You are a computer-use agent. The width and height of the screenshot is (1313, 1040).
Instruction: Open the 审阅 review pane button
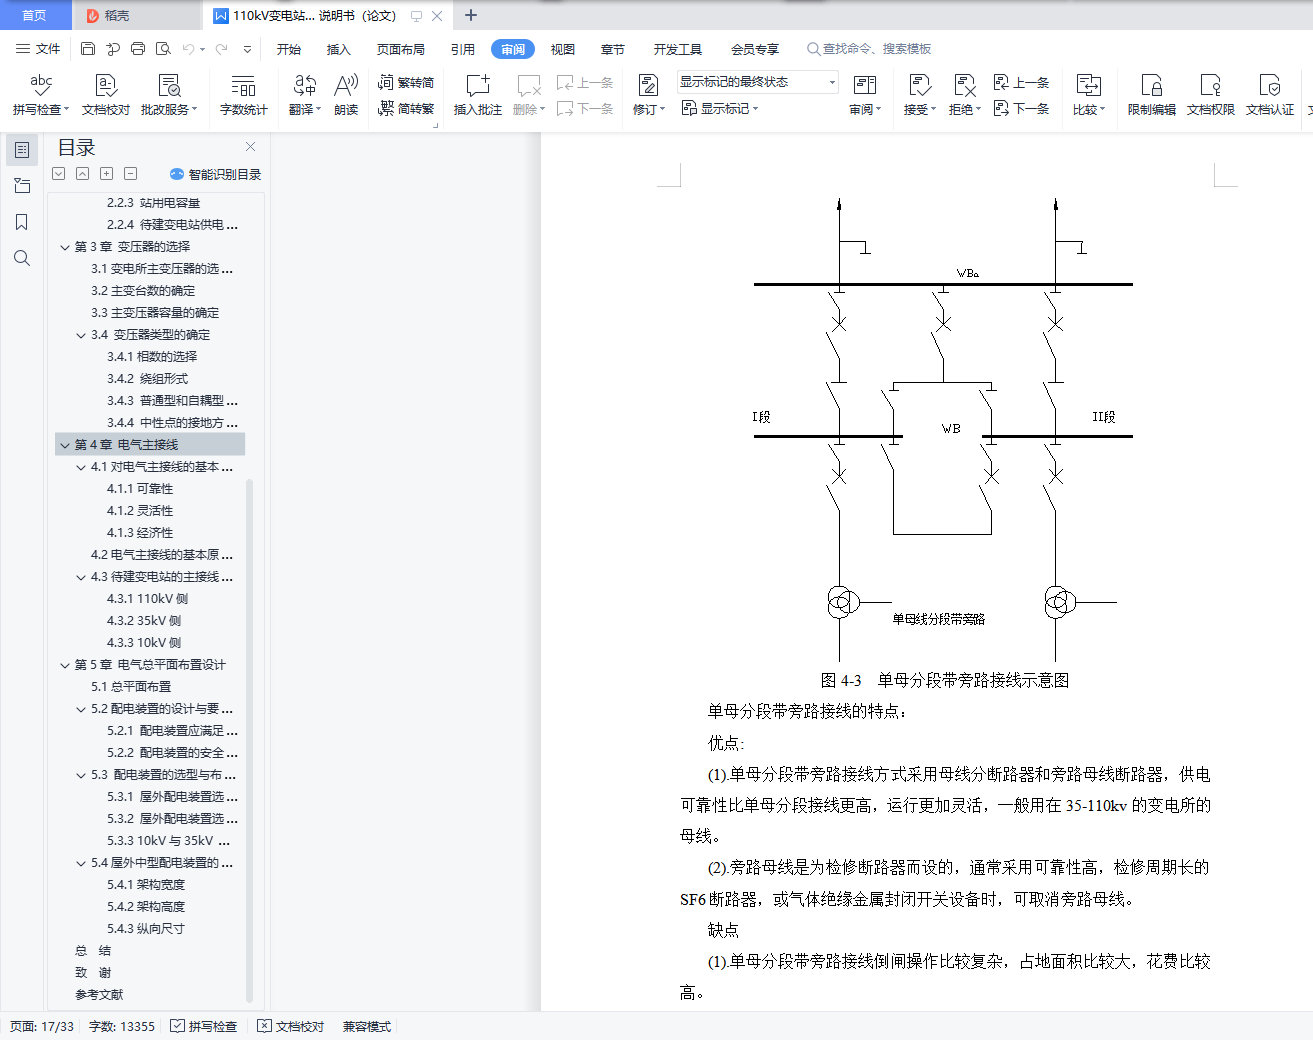pos(865,95)
